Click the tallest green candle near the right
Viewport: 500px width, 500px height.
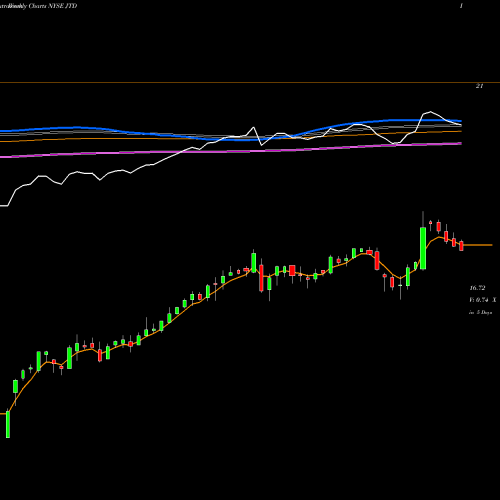click(x=423, y=248)
